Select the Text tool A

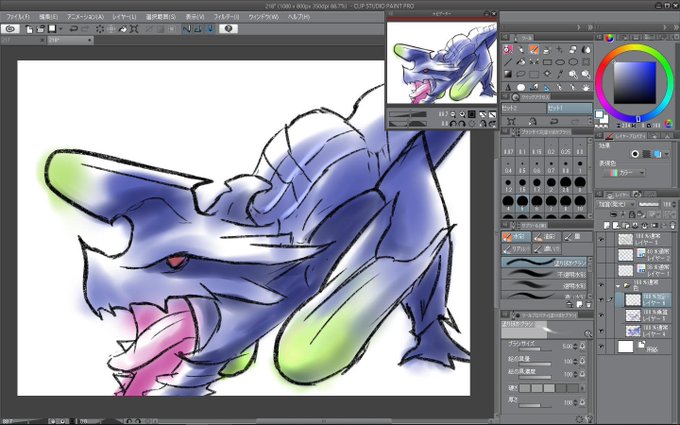[508, 87]
